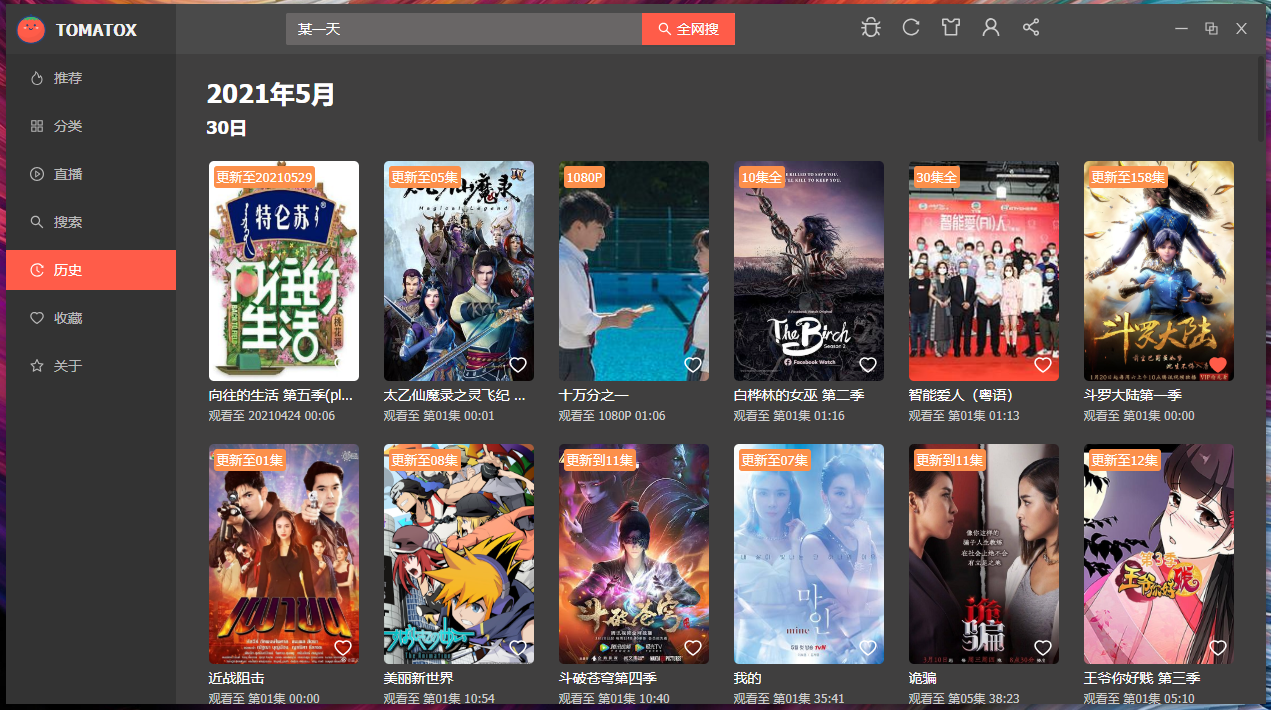Toggle favorite heart on 白桦林的女巫 第二季

pyautogui.click(x=867, y=365)
